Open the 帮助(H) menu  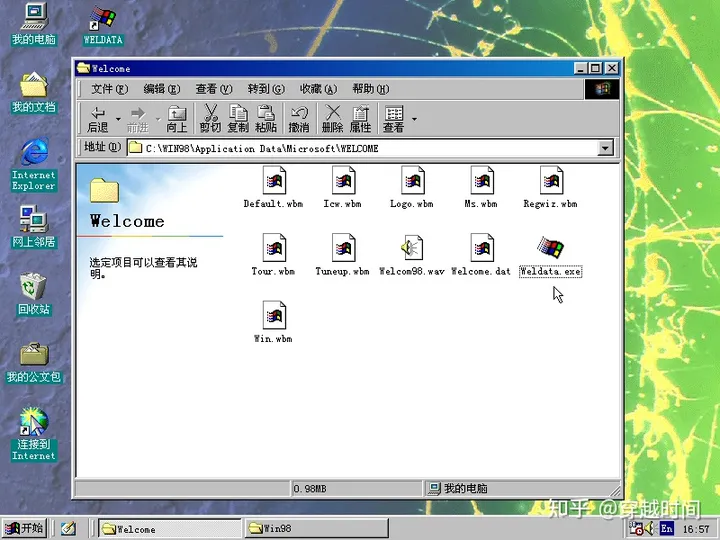pyautogui.click(x=371, y=89)
